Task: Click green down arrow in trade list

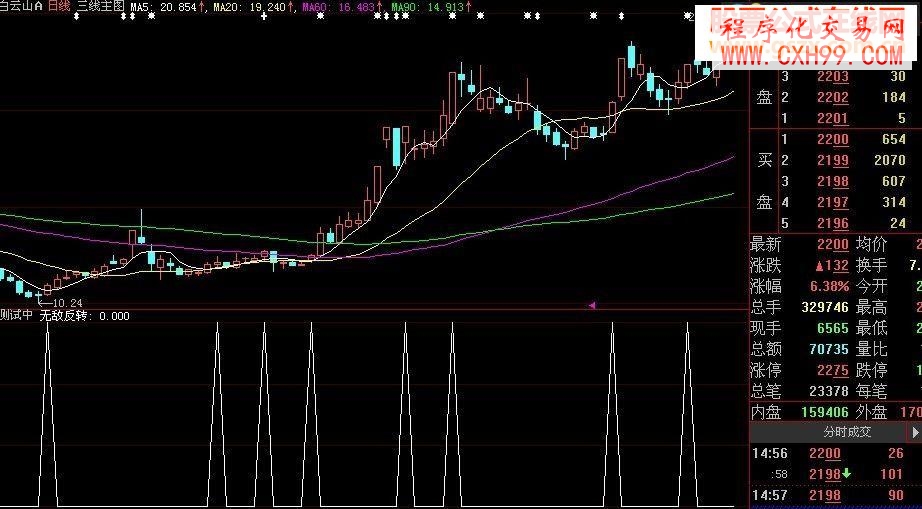Action: point(846,474)
